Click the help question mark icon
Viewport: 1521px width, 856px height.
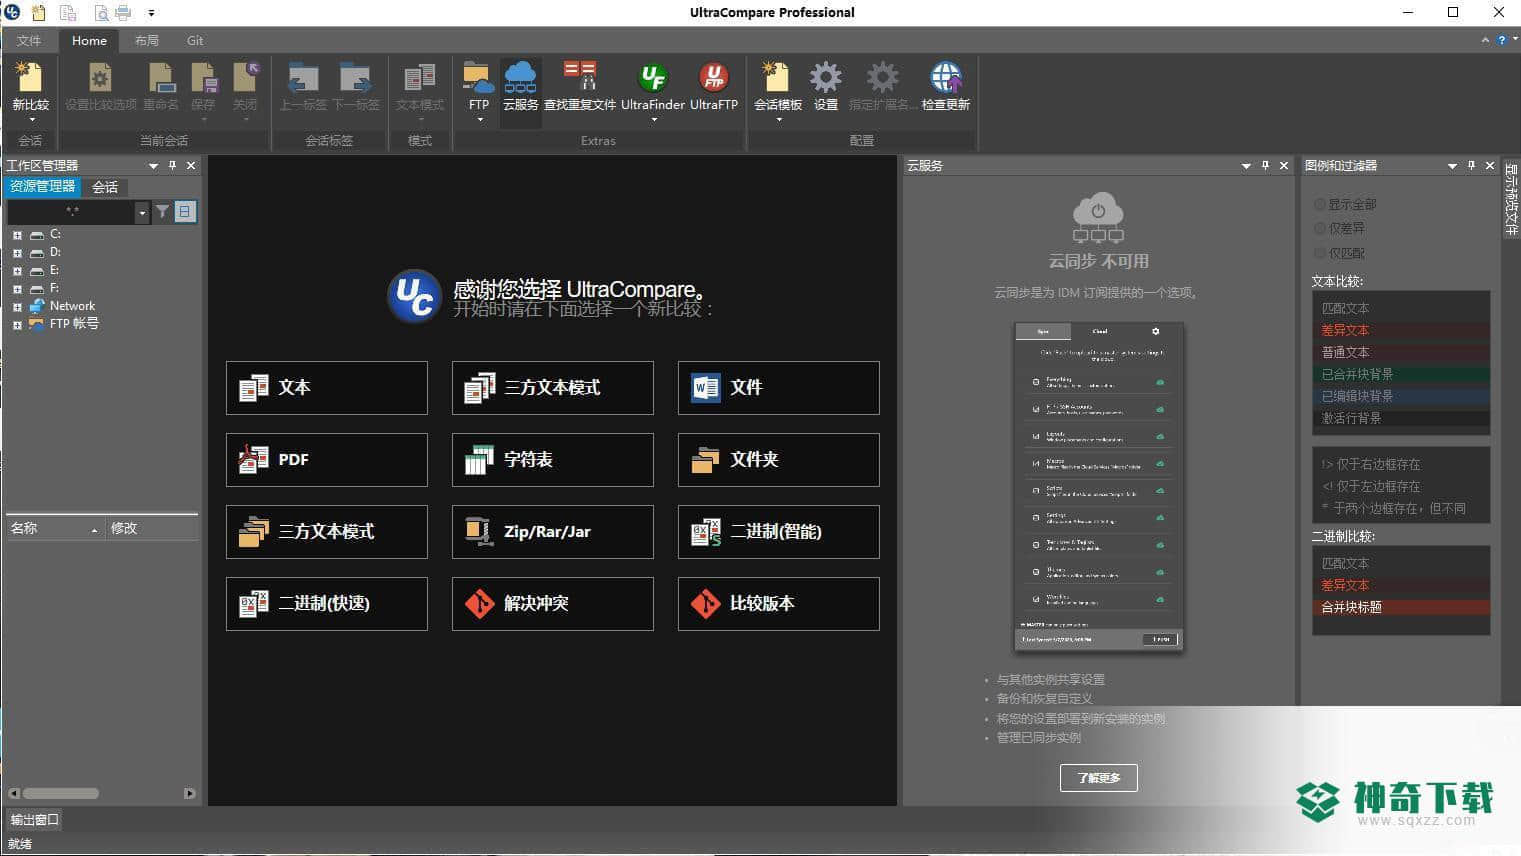point(1502,40)
